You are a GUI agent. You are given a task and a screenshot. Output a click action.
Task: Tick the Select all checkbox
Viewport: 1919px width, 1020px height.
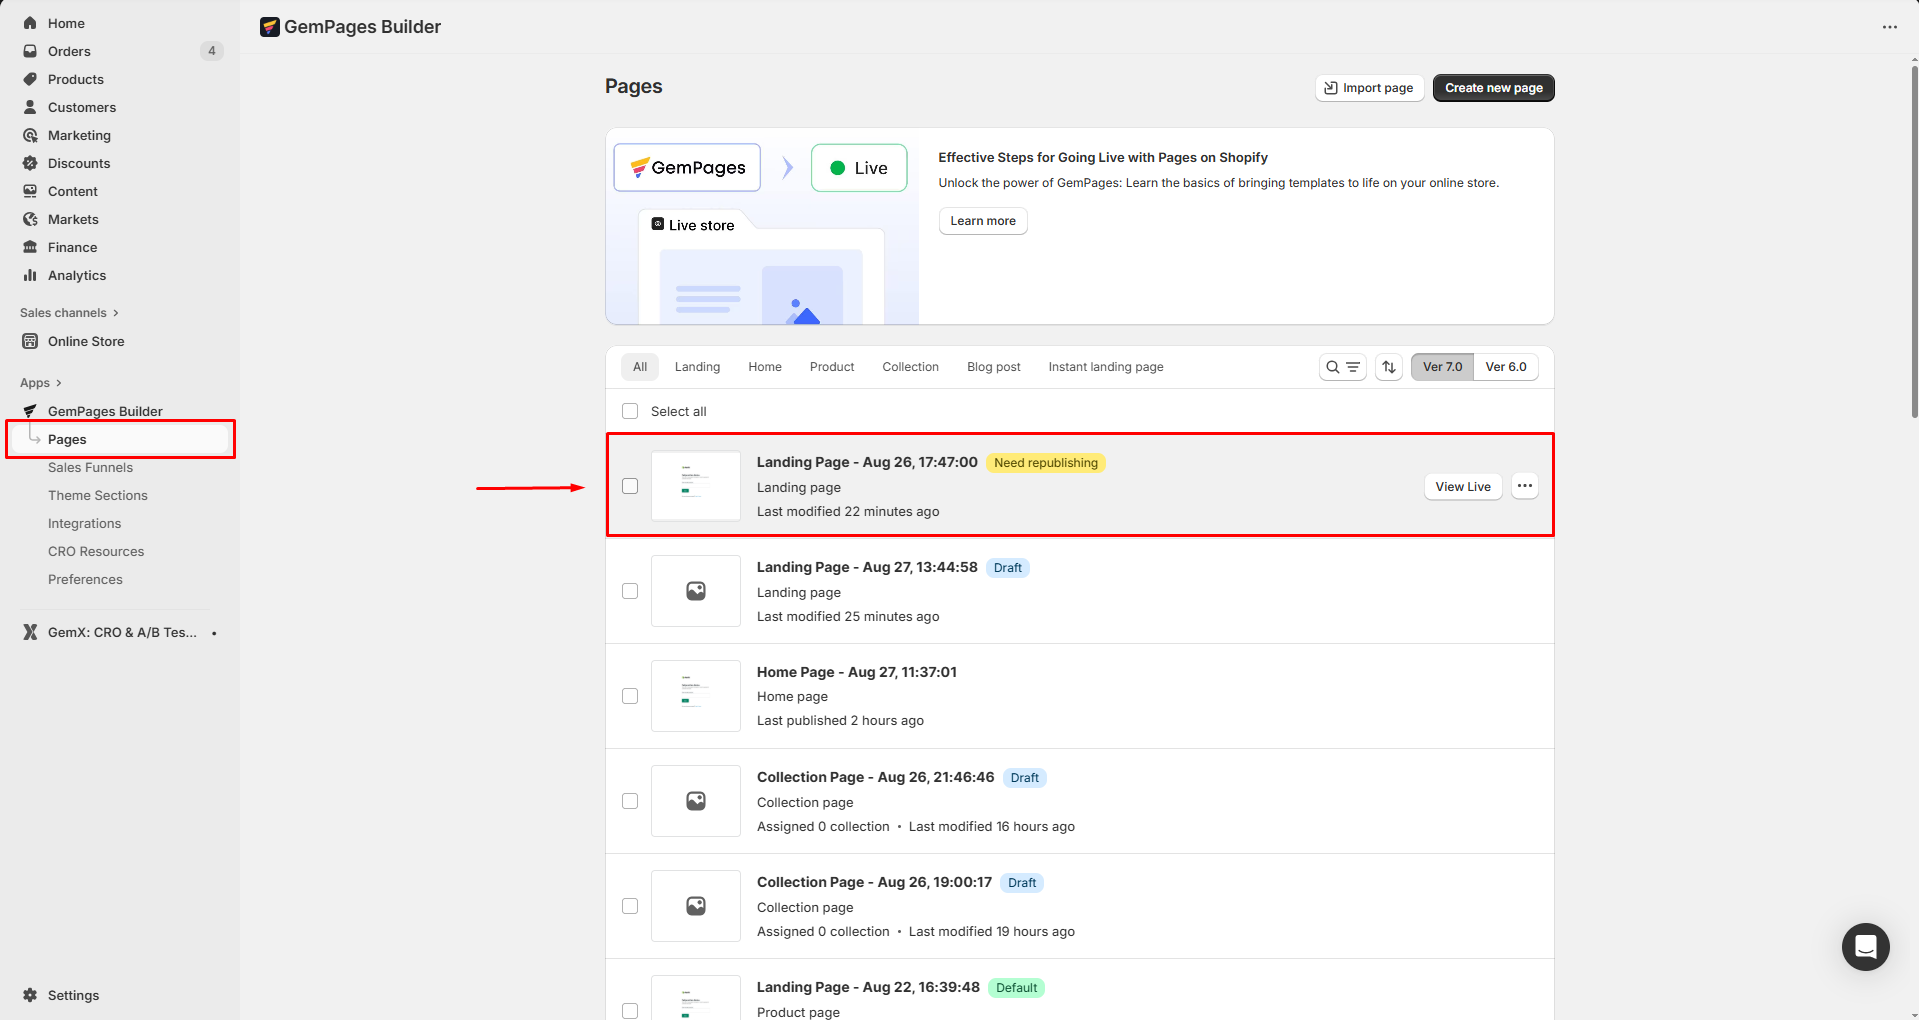pos(630,411)
